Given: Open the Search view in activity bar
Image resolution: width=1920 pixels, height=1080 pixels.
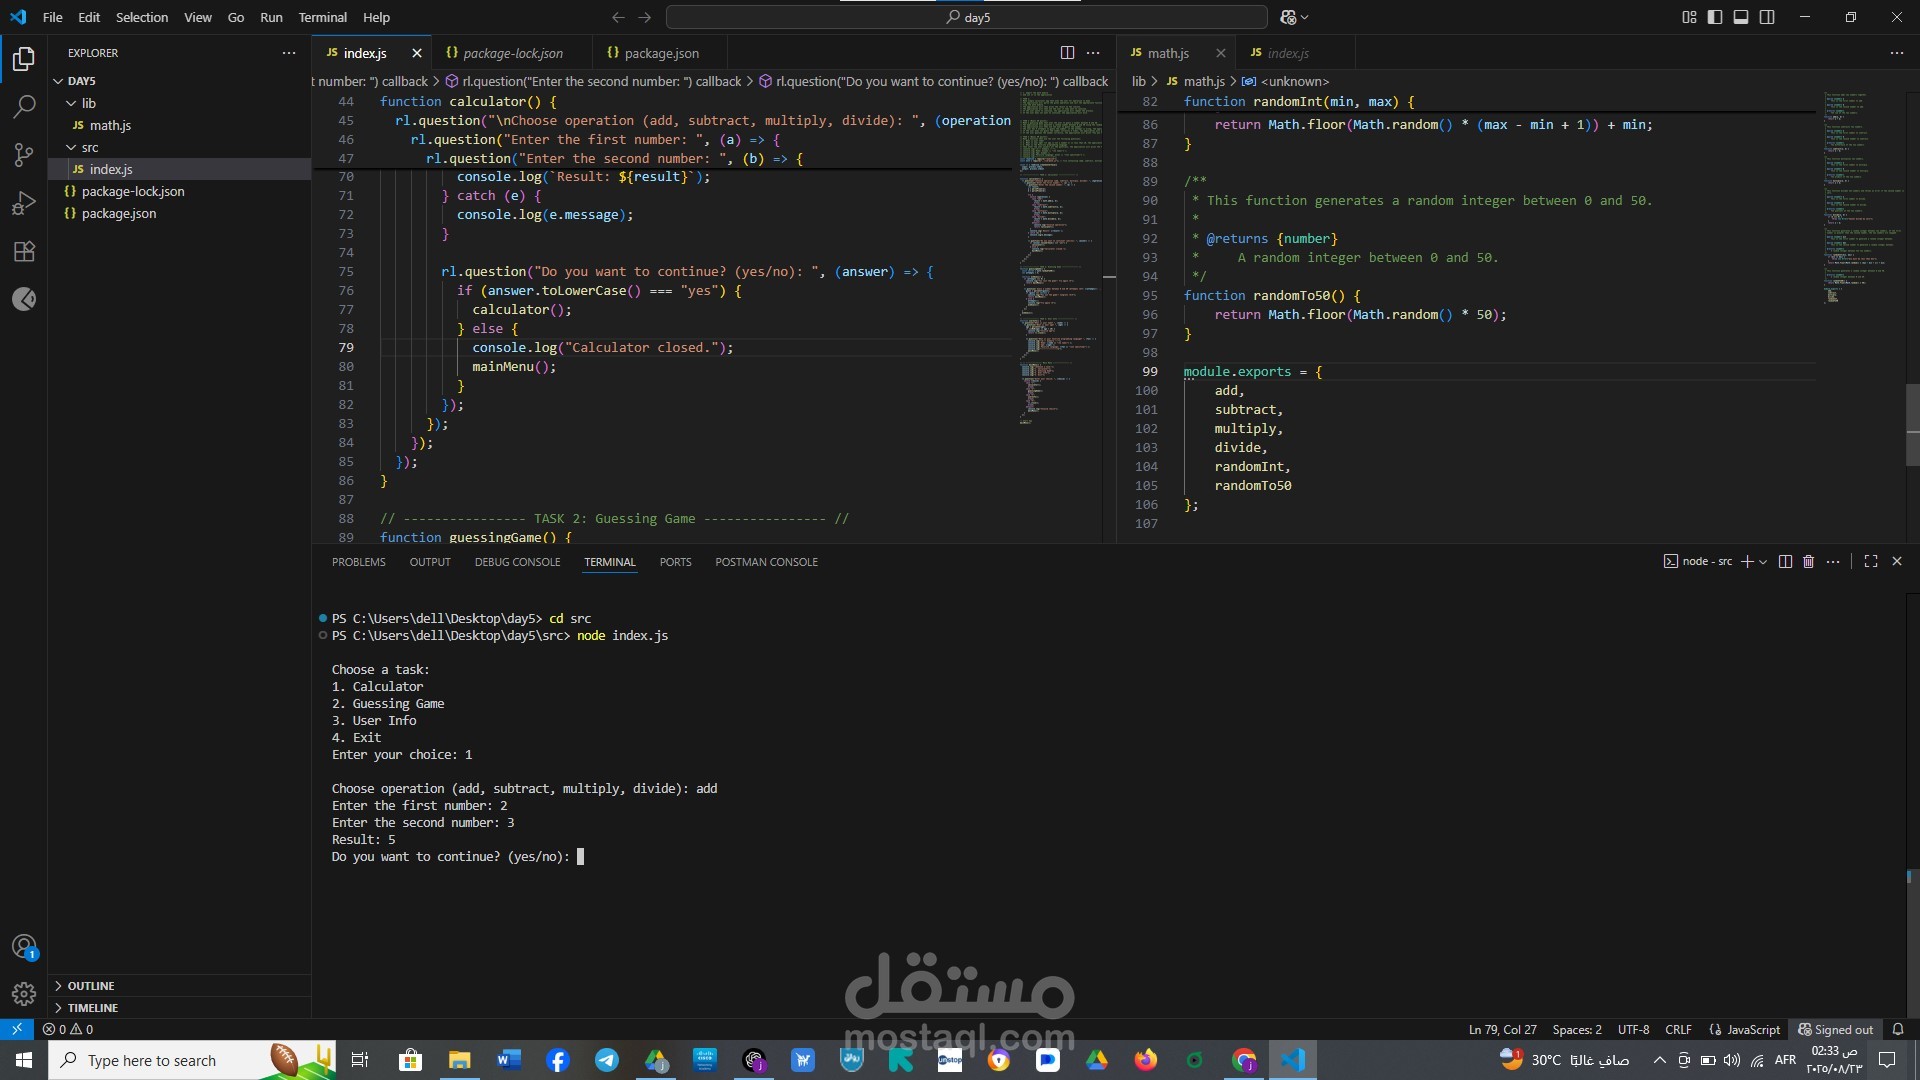Looking at the screenshot, I should click(24, 106).
